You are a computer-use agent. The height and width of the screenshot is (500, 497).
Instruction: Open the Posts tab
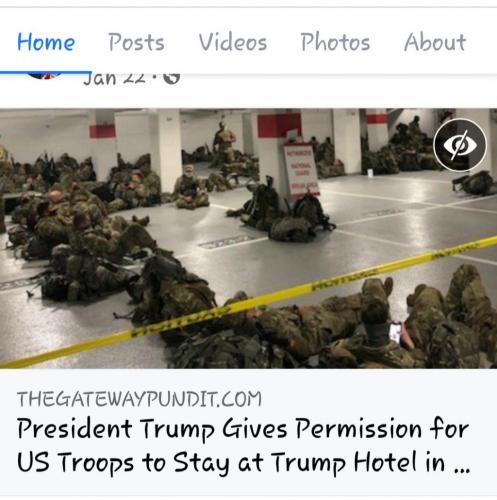[137, 42]
